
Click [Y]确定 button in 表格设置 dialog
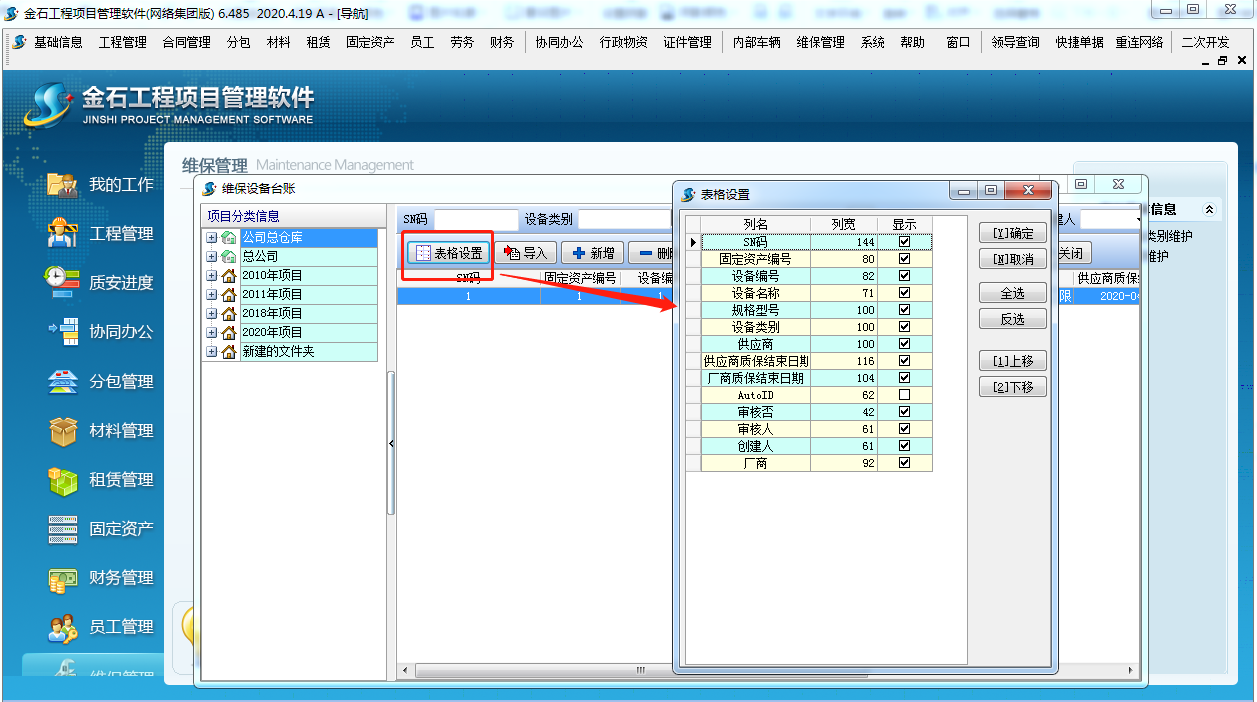(1012, 233)
